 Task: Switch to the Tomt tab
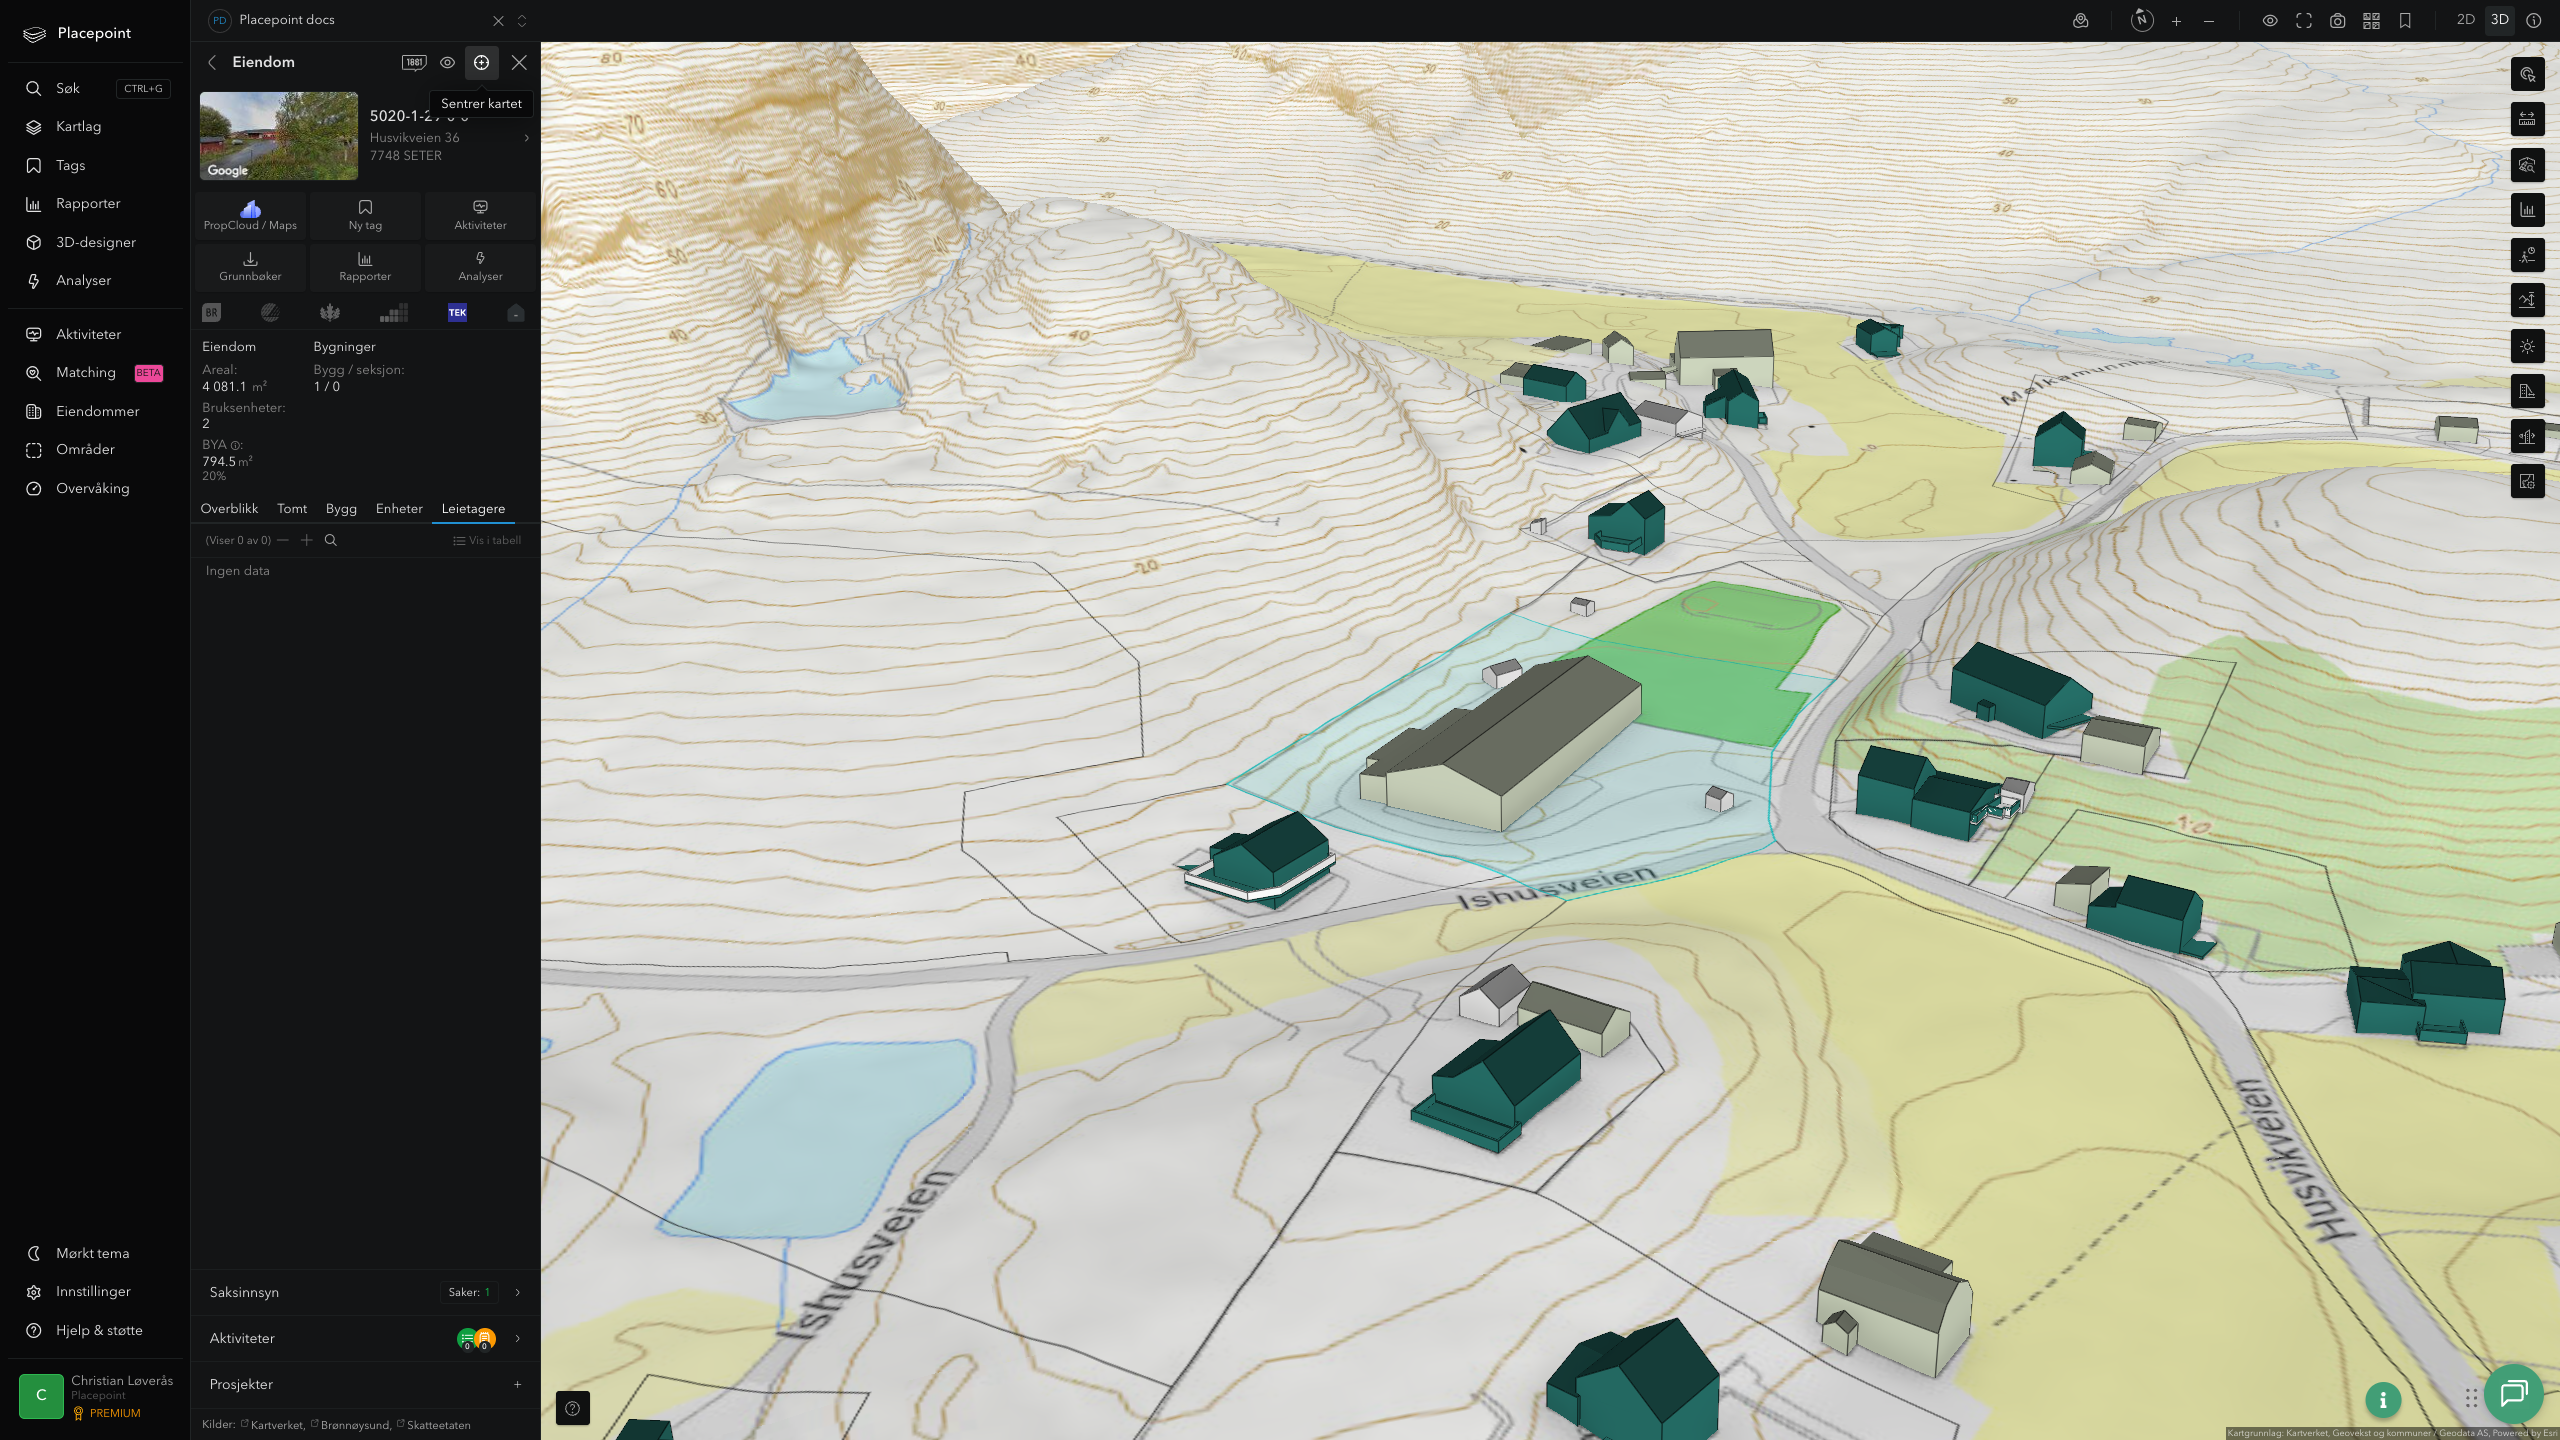[292, 509]
